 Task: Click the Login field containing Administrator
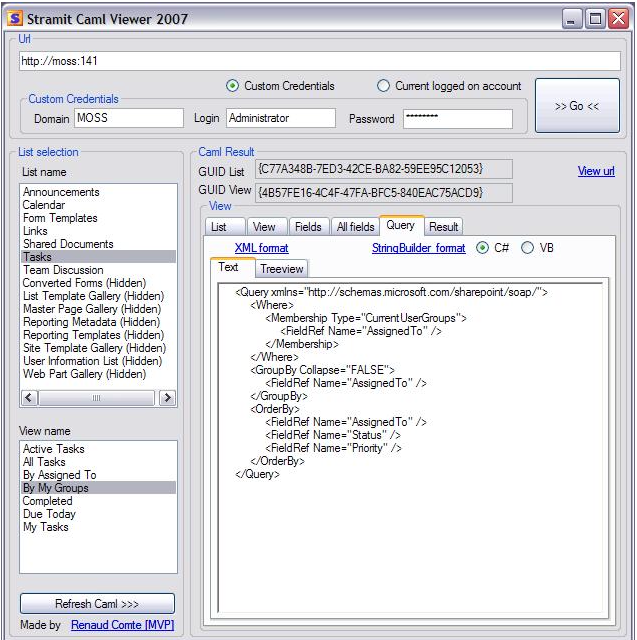(x=281, y=118)
